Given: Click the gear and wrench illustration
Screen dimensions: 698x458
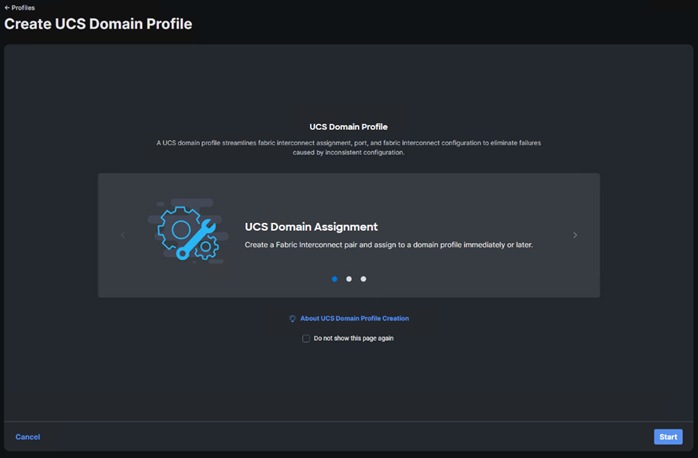Looking at the screenshot, I should [x=186, y=234].
